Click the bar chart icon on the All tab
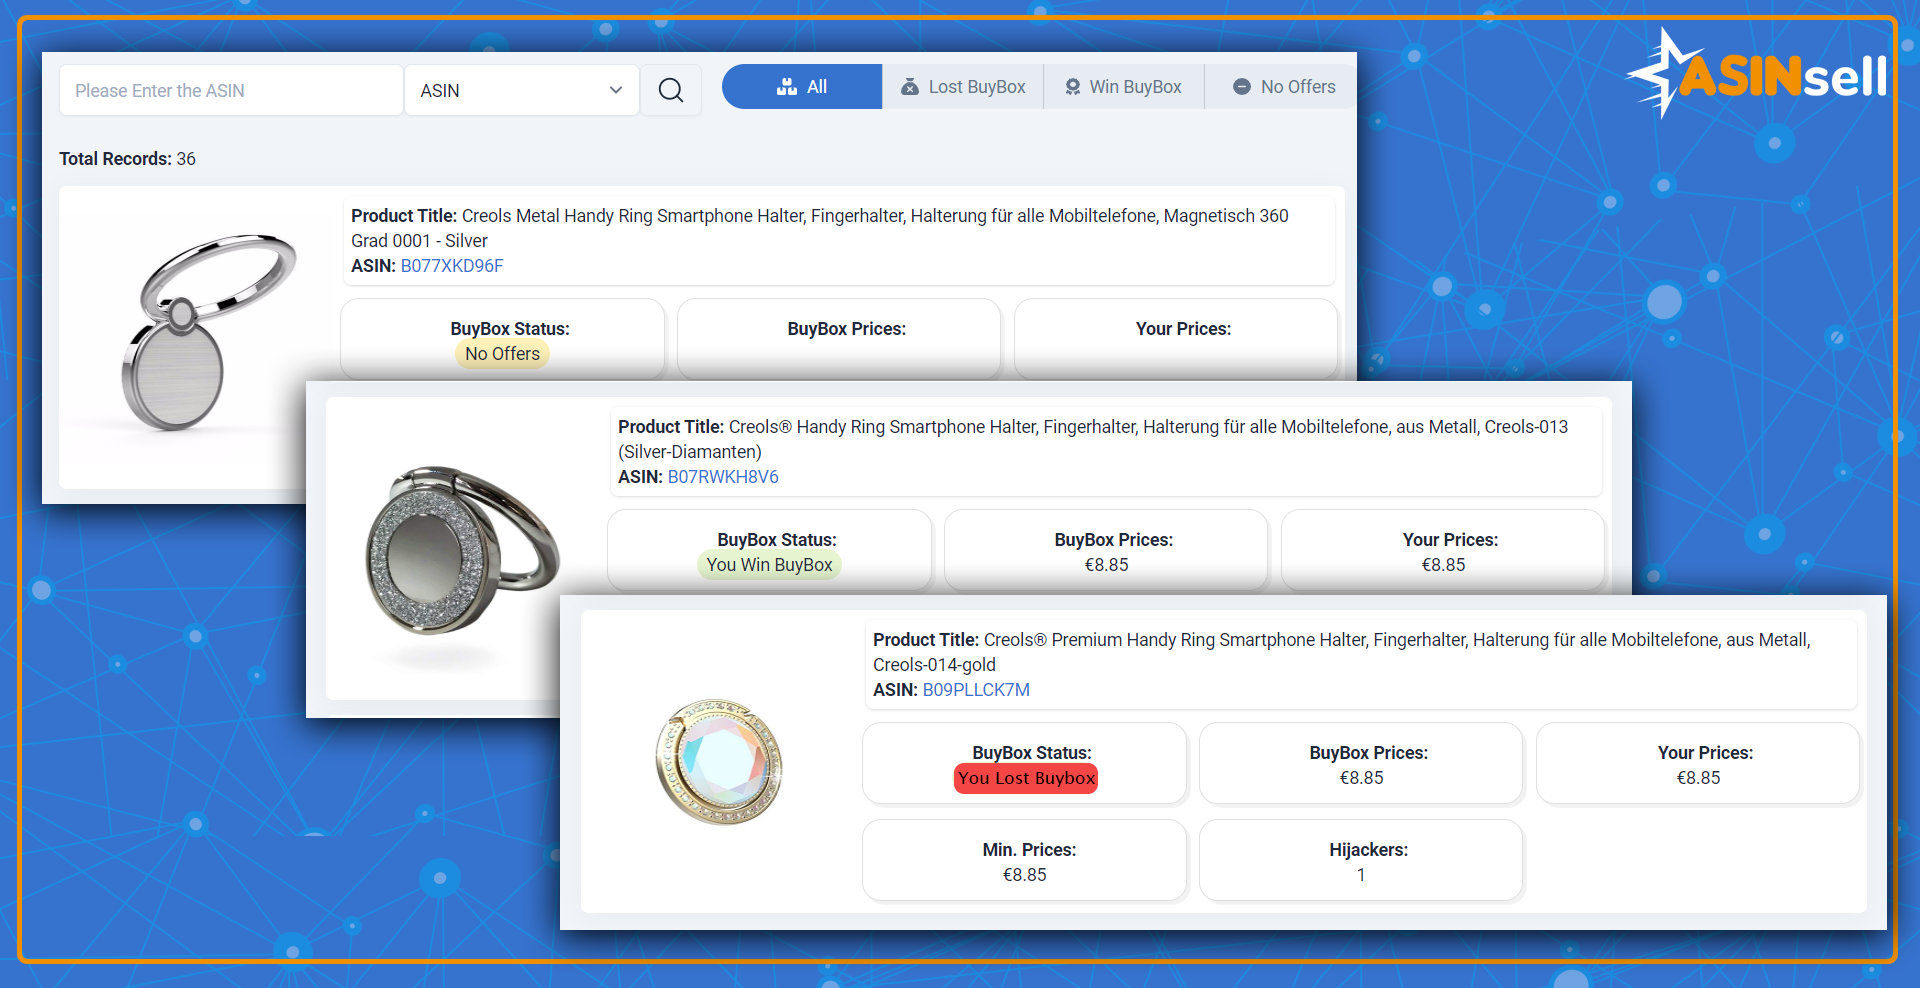 point(787,86)
